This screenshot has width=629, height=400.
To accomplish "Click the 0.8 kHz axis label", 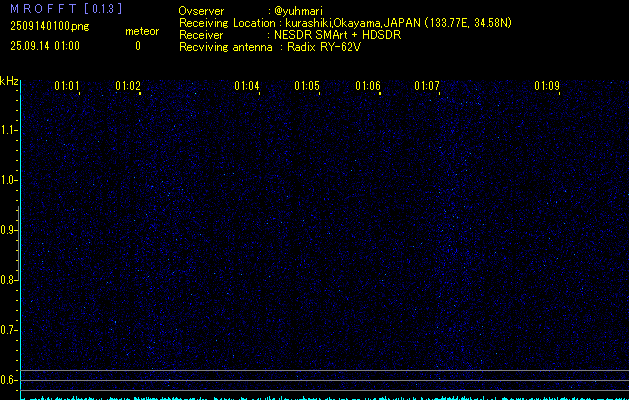I will (8, 280).
